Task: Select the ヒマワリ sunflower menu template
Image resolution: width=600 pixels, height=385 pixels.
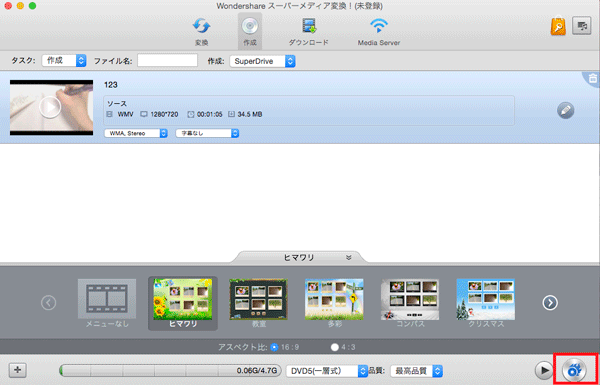Action: [x=183, y=303]
